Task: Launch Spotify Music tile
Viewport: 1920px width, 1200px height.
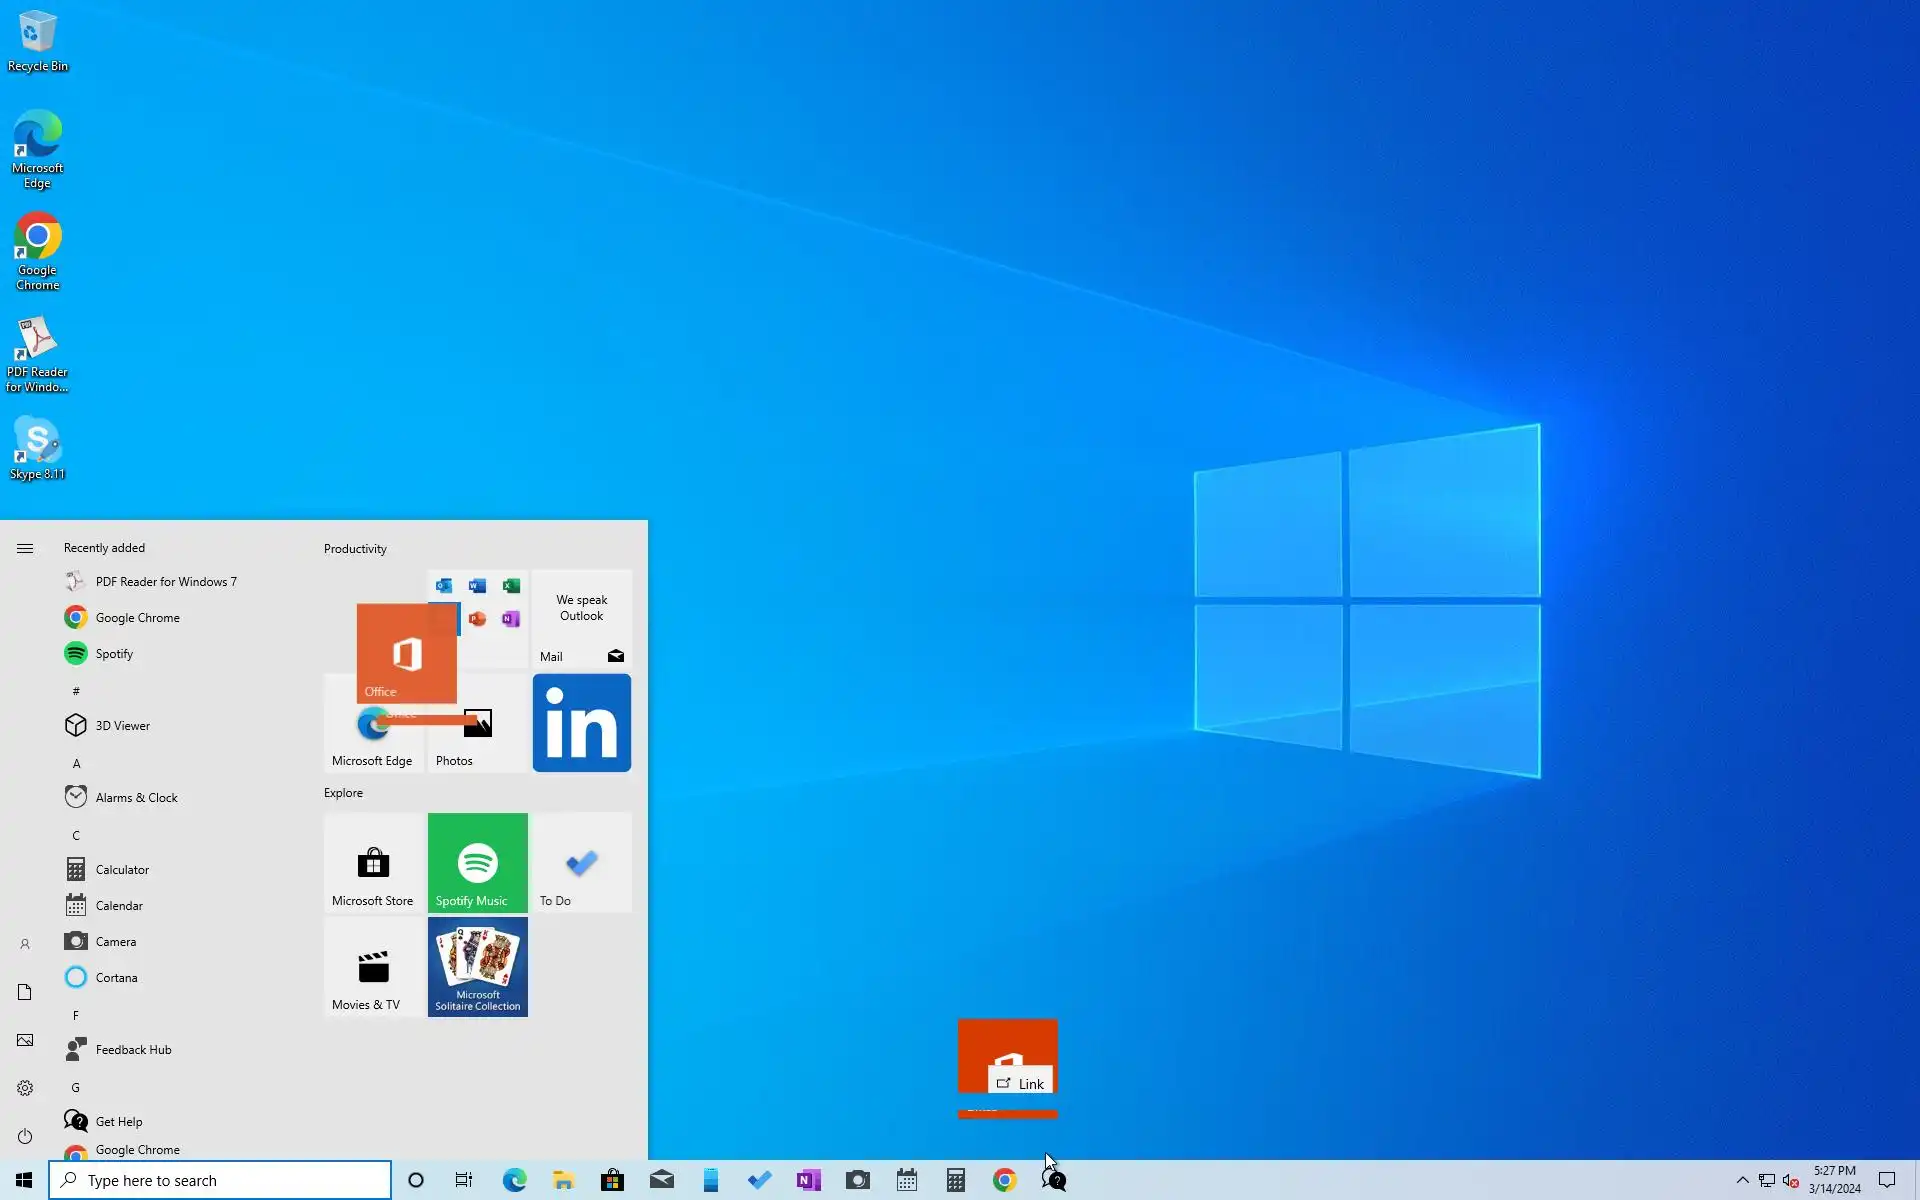Action: pos(477,862)
